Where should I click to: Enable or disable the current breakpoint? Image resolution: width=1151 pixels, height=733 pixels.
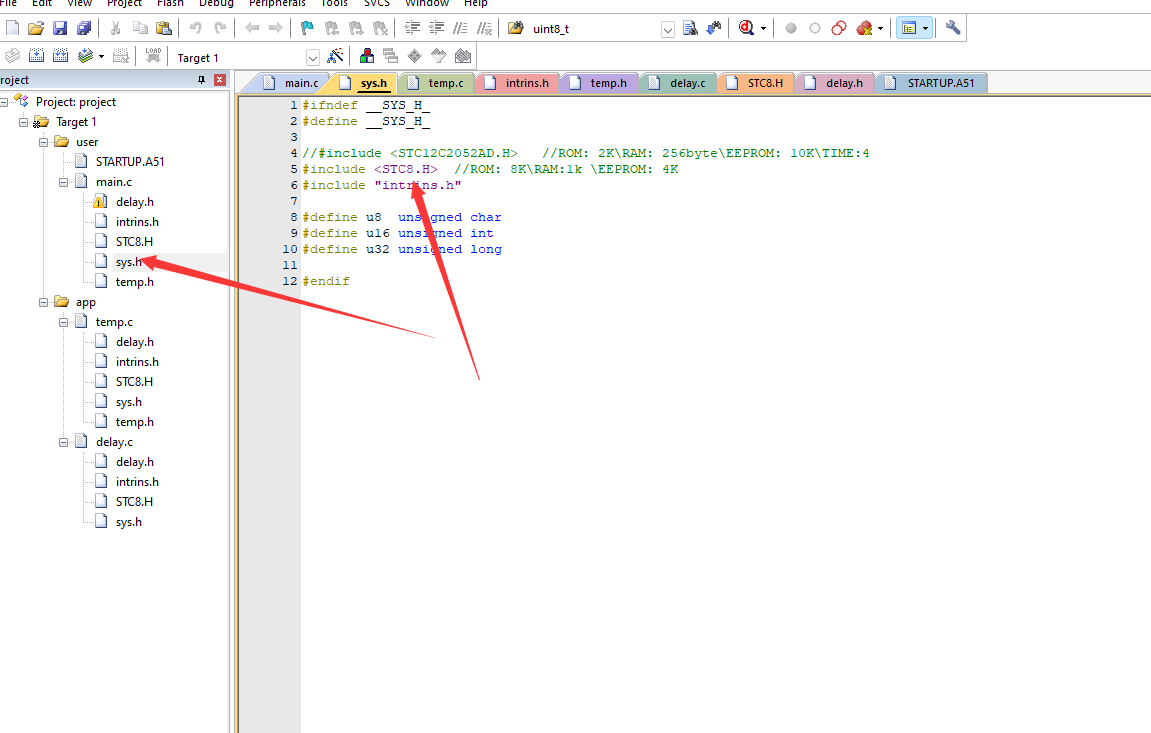(x=815, y=28)
